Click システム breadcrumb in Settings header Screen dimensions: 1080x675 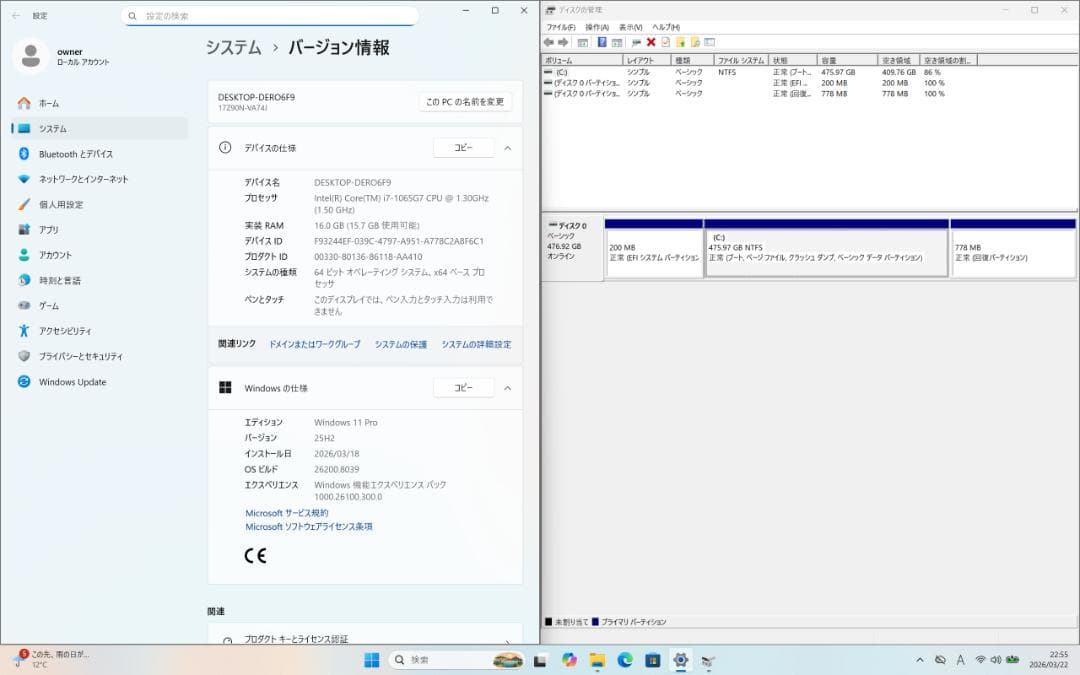pyautogui.click(x=233, y=48)
